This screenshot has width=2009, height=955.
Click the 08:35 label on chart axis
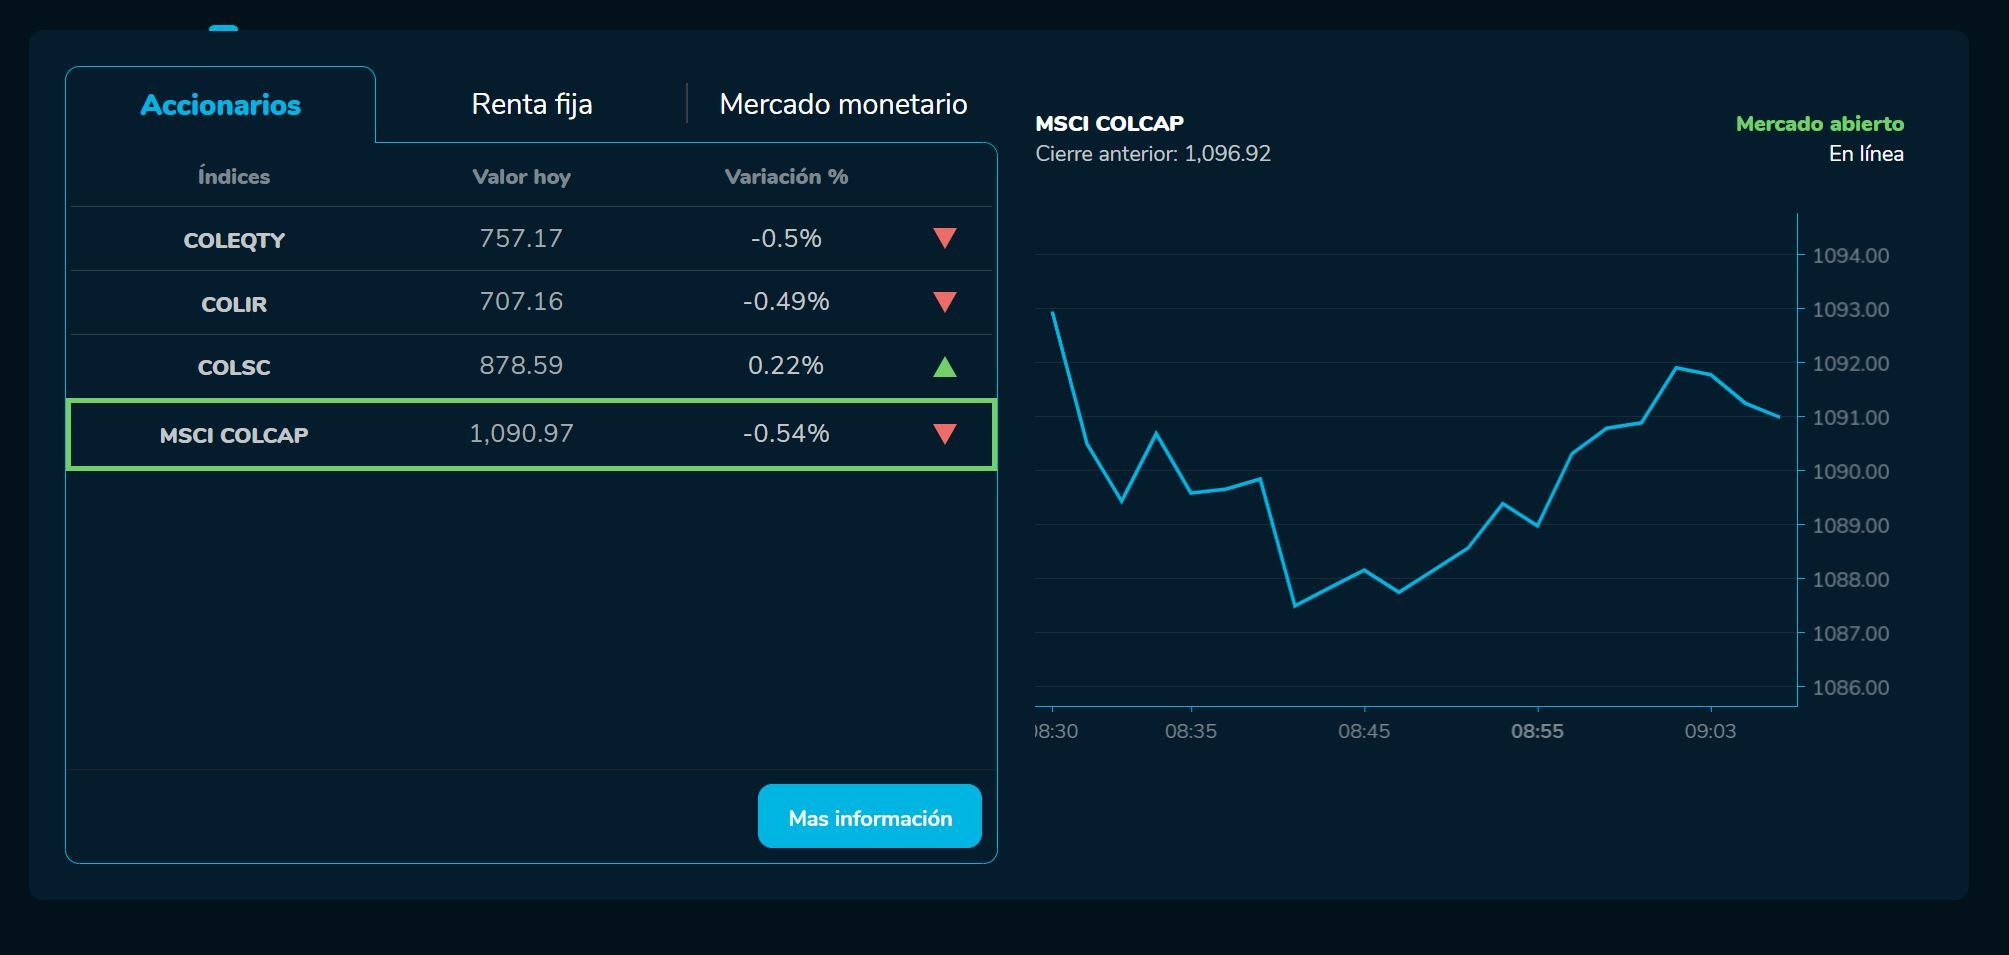click(1190, 731)
